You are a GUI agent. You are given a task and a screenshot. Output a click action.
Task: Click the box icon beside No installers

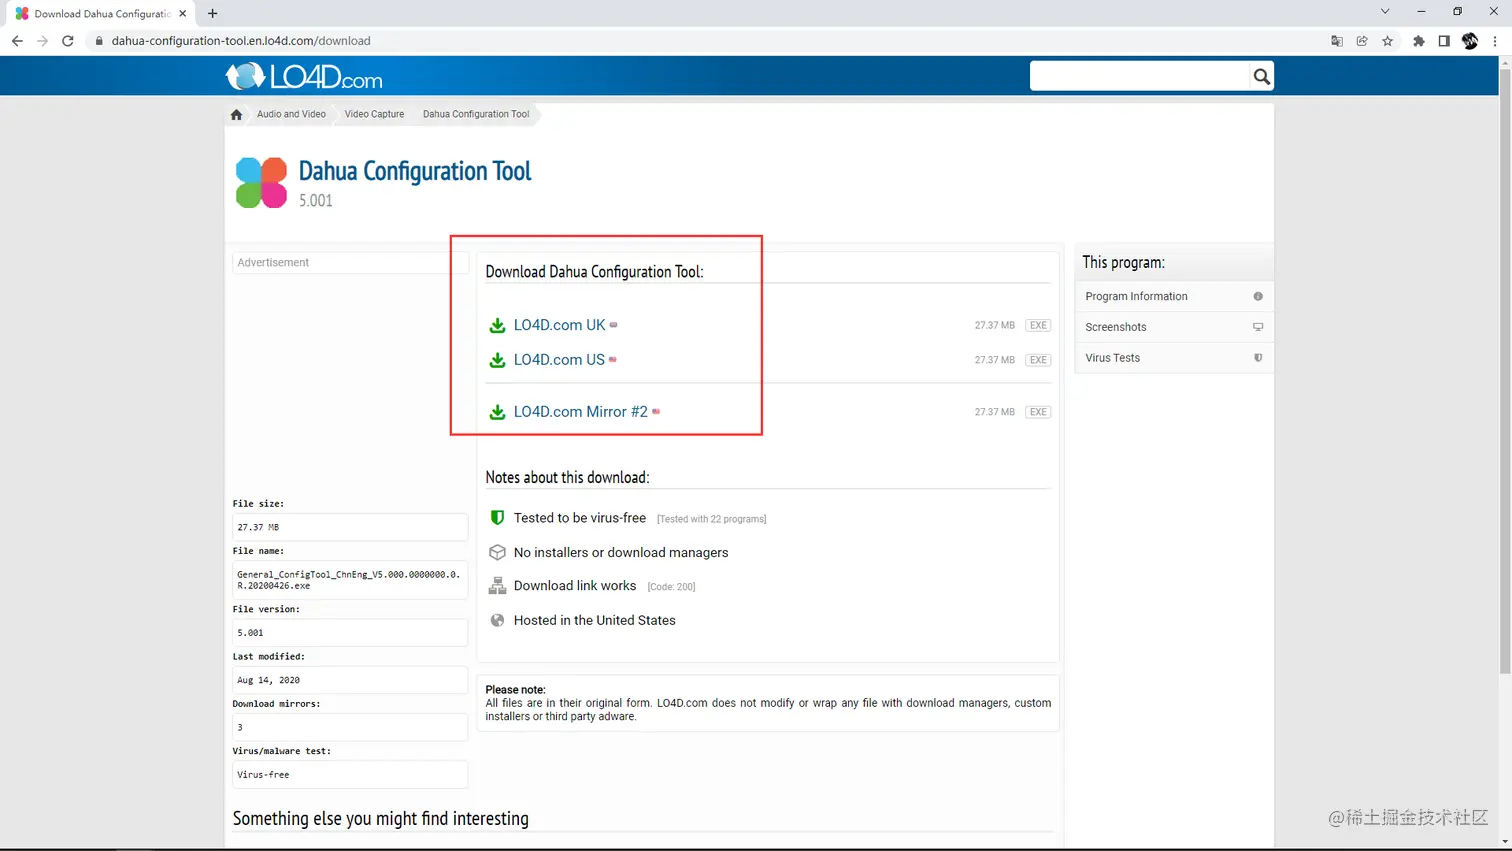[x=497, y=552]
